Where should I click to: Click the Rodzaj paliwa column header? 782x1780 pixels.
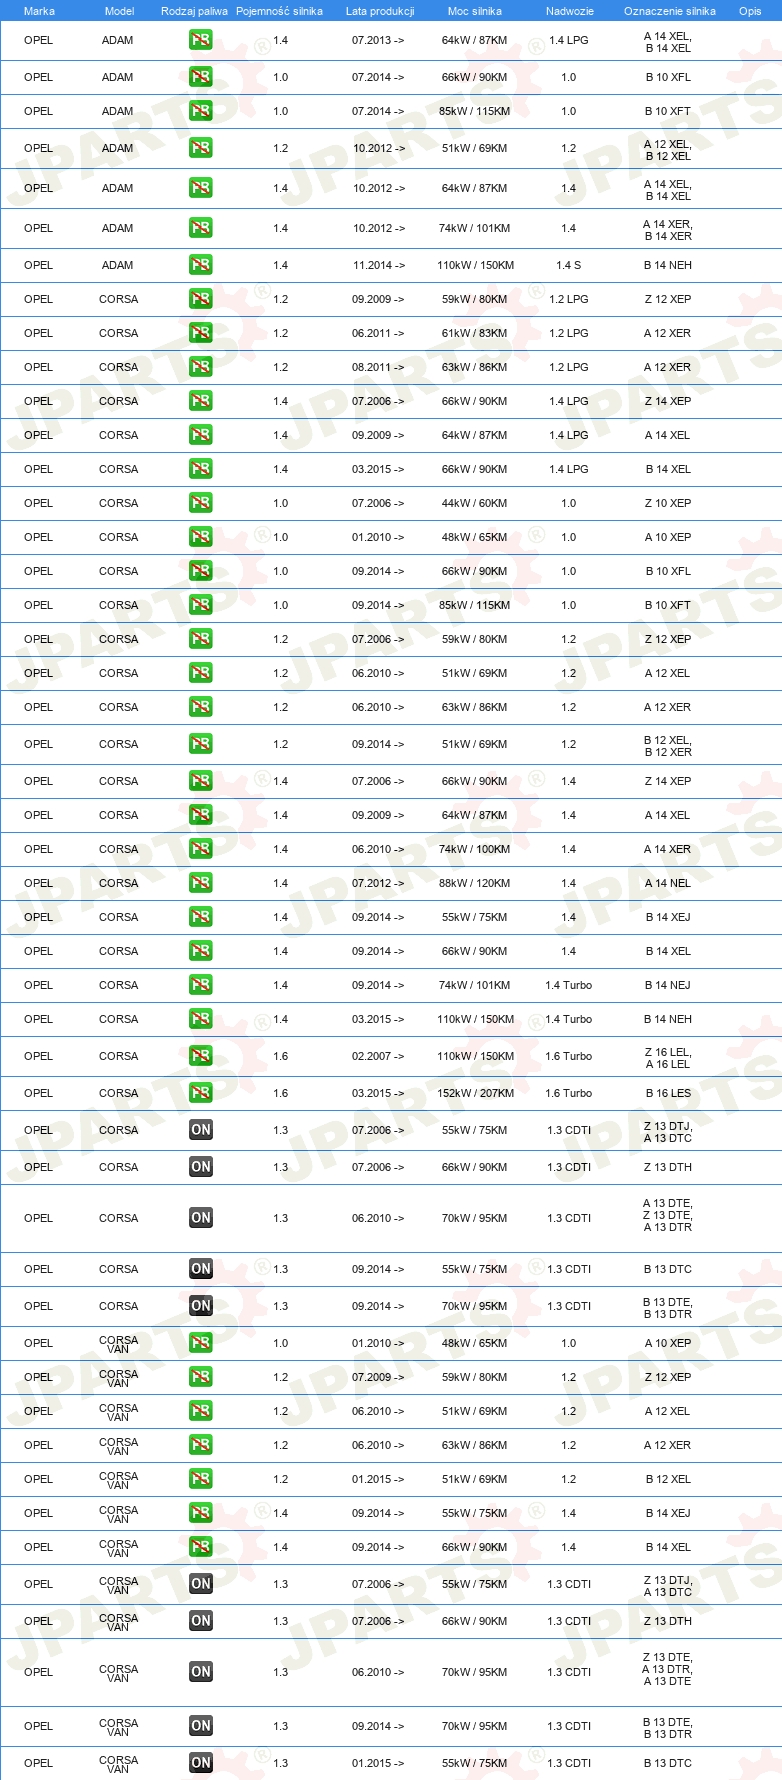pos(194,11)
